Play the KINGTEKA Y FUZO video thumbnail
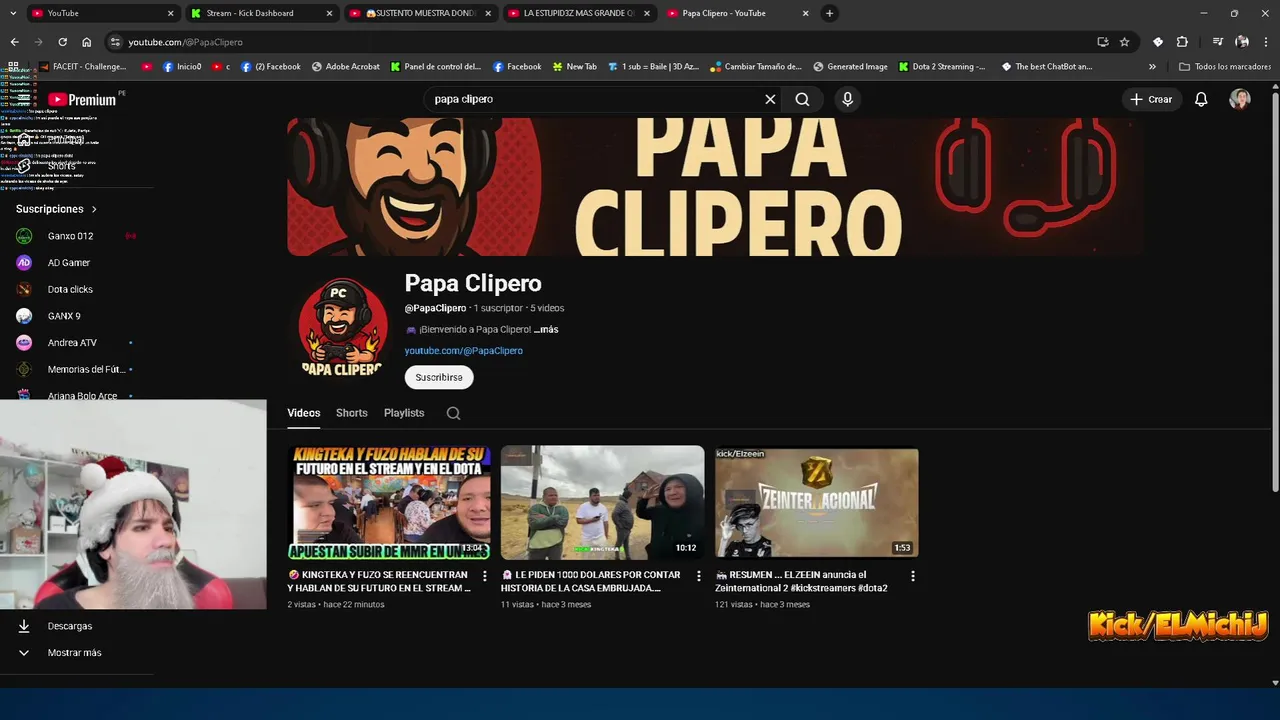The height and width of the screenshot is (720, 1280). tap(389, 502)
